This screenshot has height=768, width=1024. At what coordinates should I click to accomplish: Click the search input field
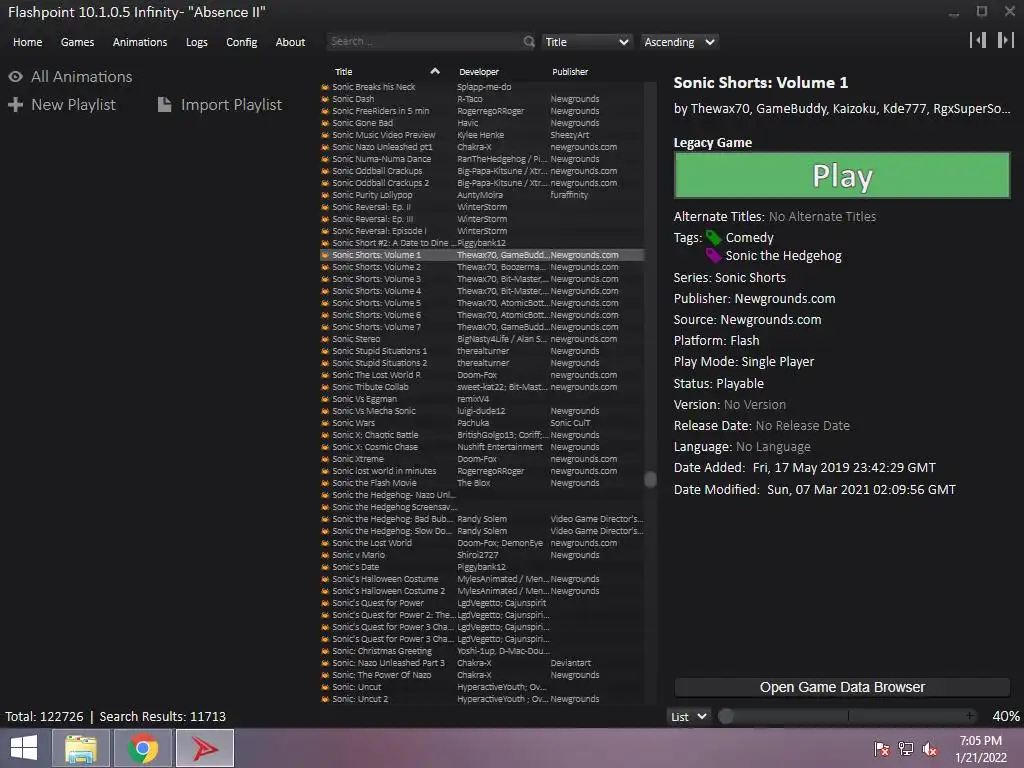423,41
